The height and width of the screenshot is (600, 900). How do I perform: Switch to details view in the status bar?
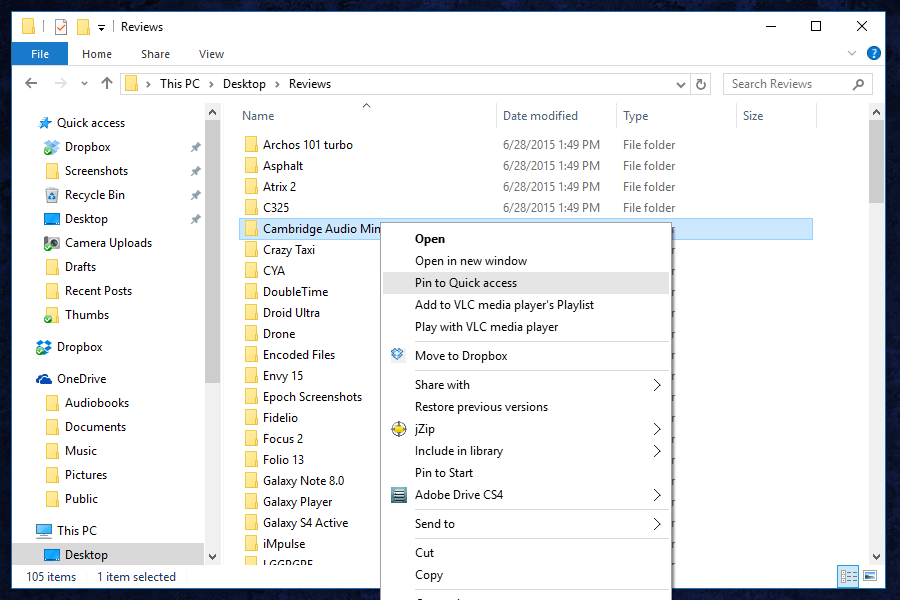click(848, 576)
